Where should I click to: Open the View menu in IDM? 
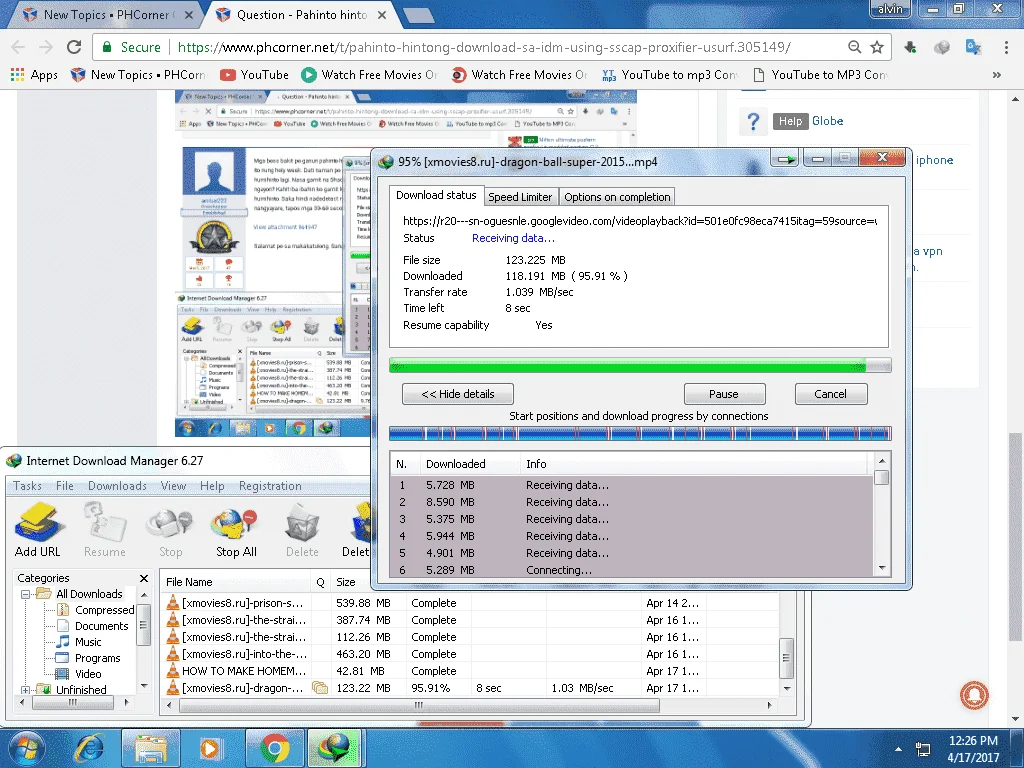click(x=174, y=486)
